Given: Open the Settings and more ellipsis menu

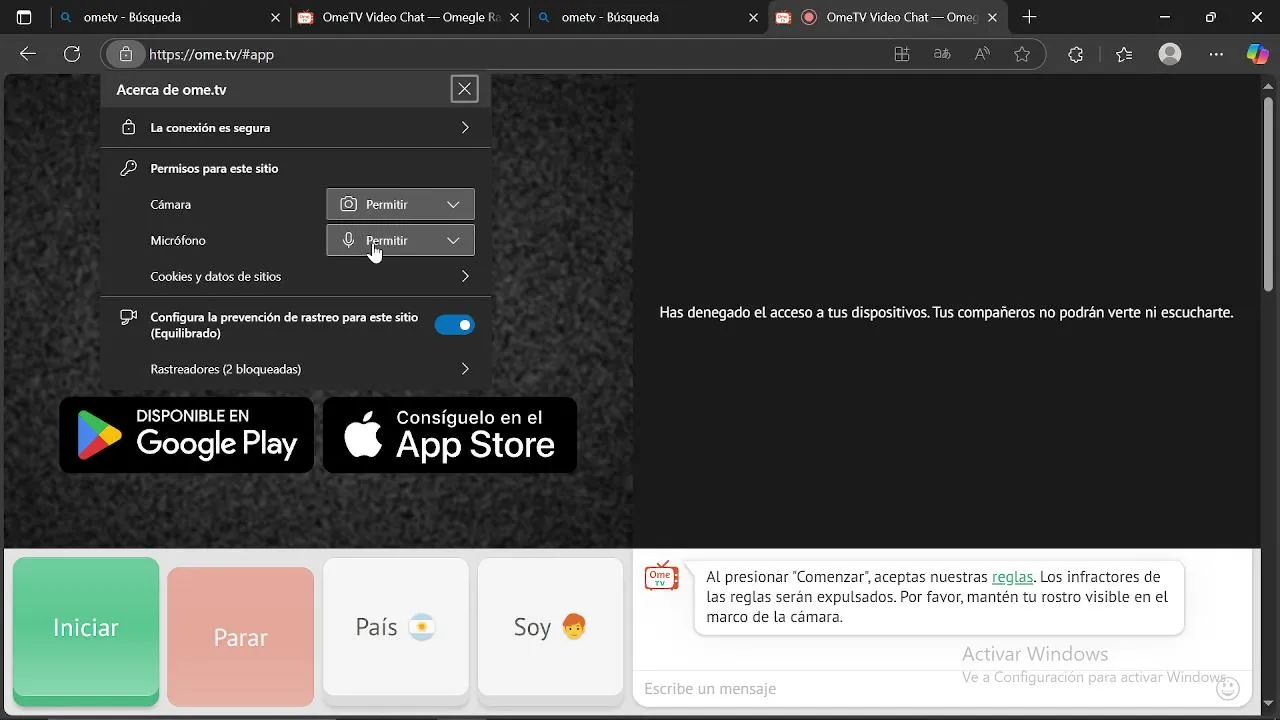Looking at the screenshot, I should (1216, 55).
